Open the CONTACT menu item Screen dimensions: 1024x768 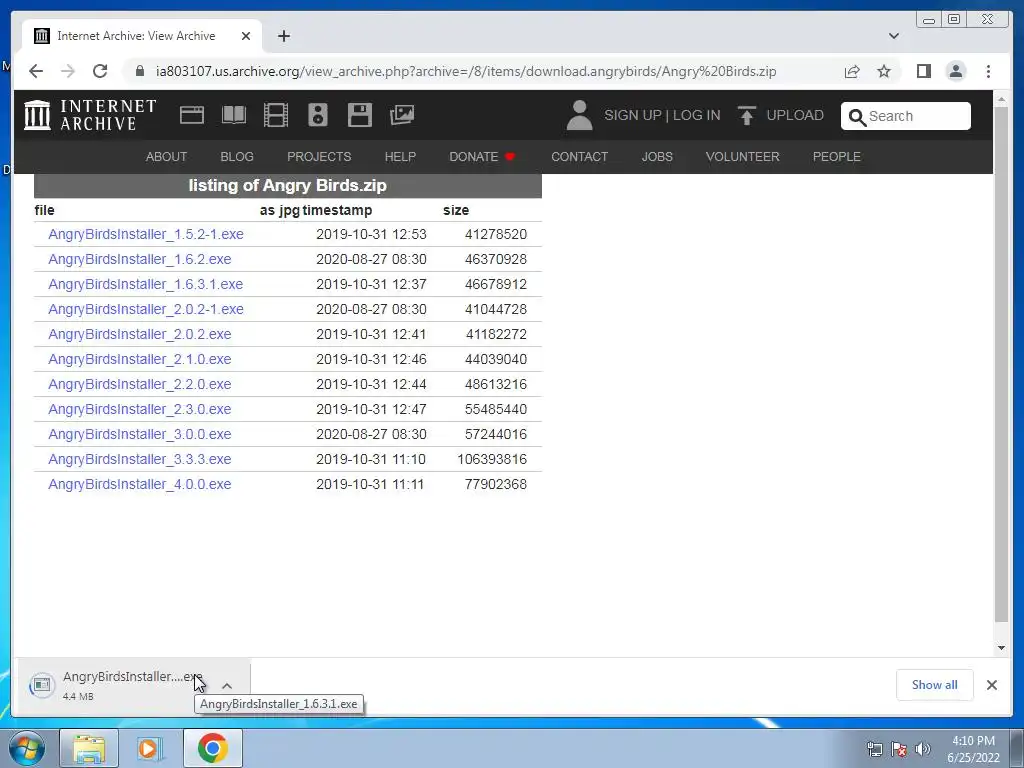[579, 157]
